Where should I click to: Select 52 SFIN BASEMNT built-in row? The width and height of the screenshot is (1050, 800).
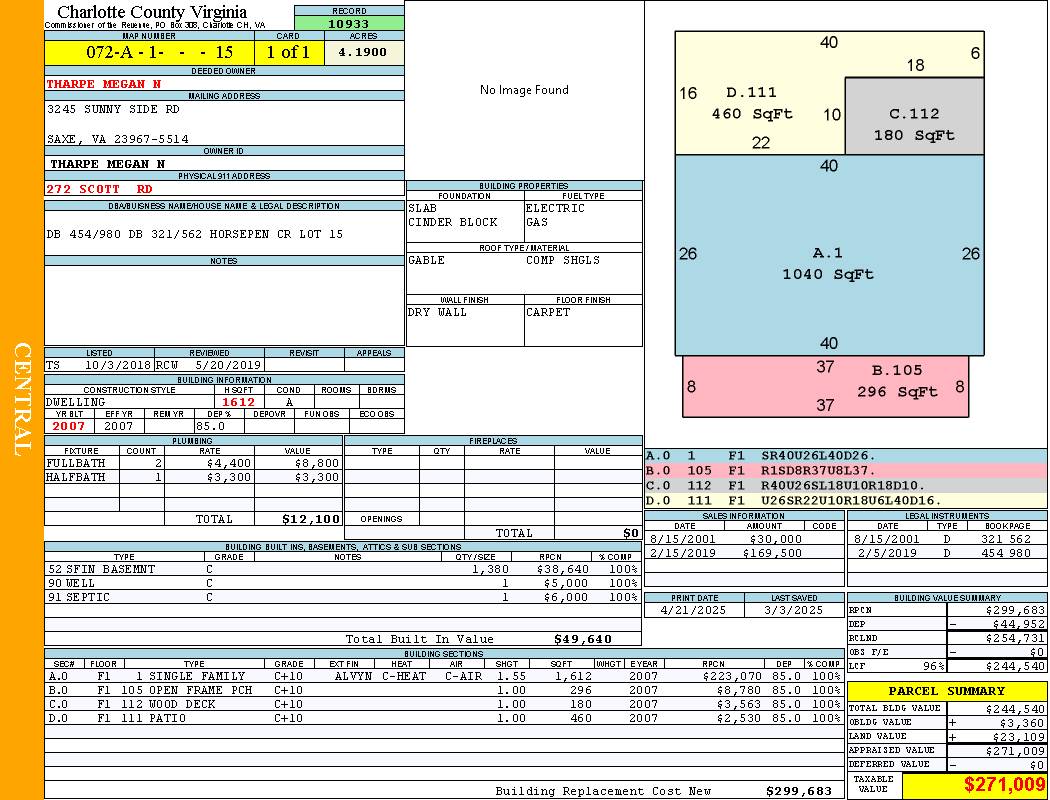[x=343, y=569]
